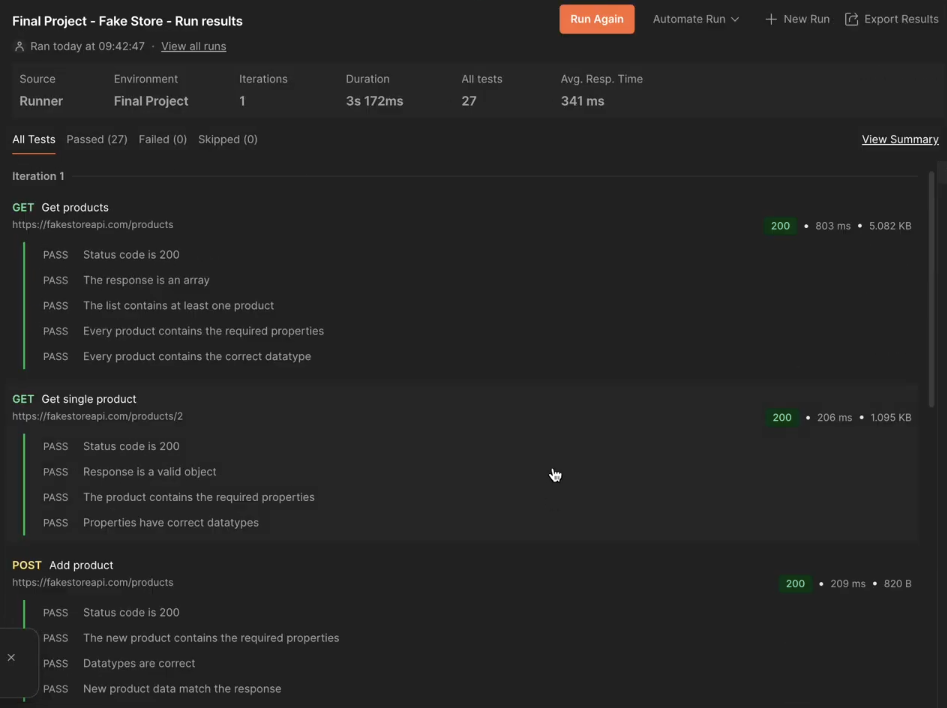Viewport: 947px width, 708px height.
Task: Start a New Run
Action: 797,19
